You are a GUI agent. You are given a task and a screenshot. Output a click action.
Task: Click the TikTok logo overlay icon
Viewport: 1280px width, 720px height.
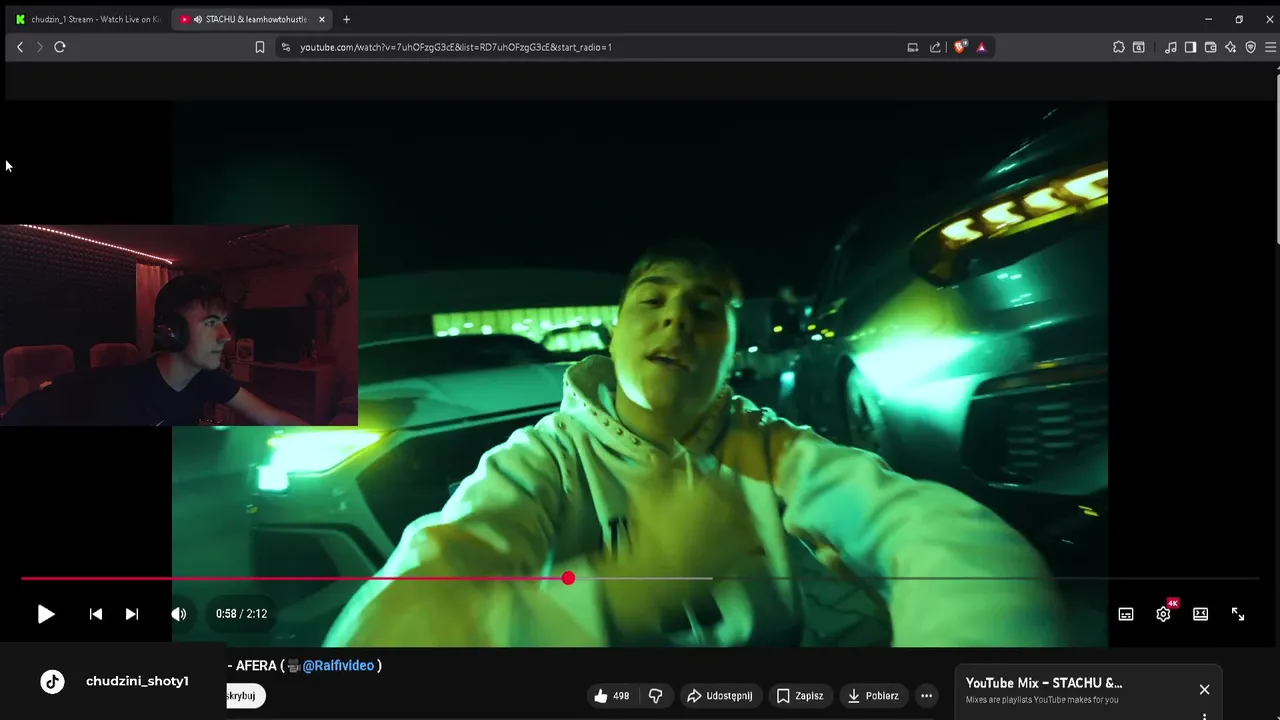coord(52,682)
